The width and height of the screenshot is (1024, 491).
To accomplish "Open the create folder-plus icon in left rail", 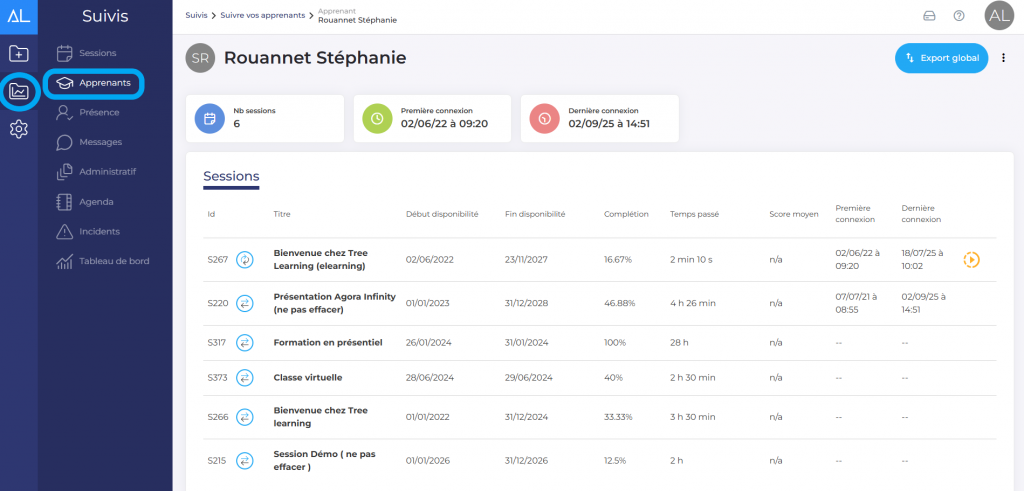I will [x=19, y=54].
